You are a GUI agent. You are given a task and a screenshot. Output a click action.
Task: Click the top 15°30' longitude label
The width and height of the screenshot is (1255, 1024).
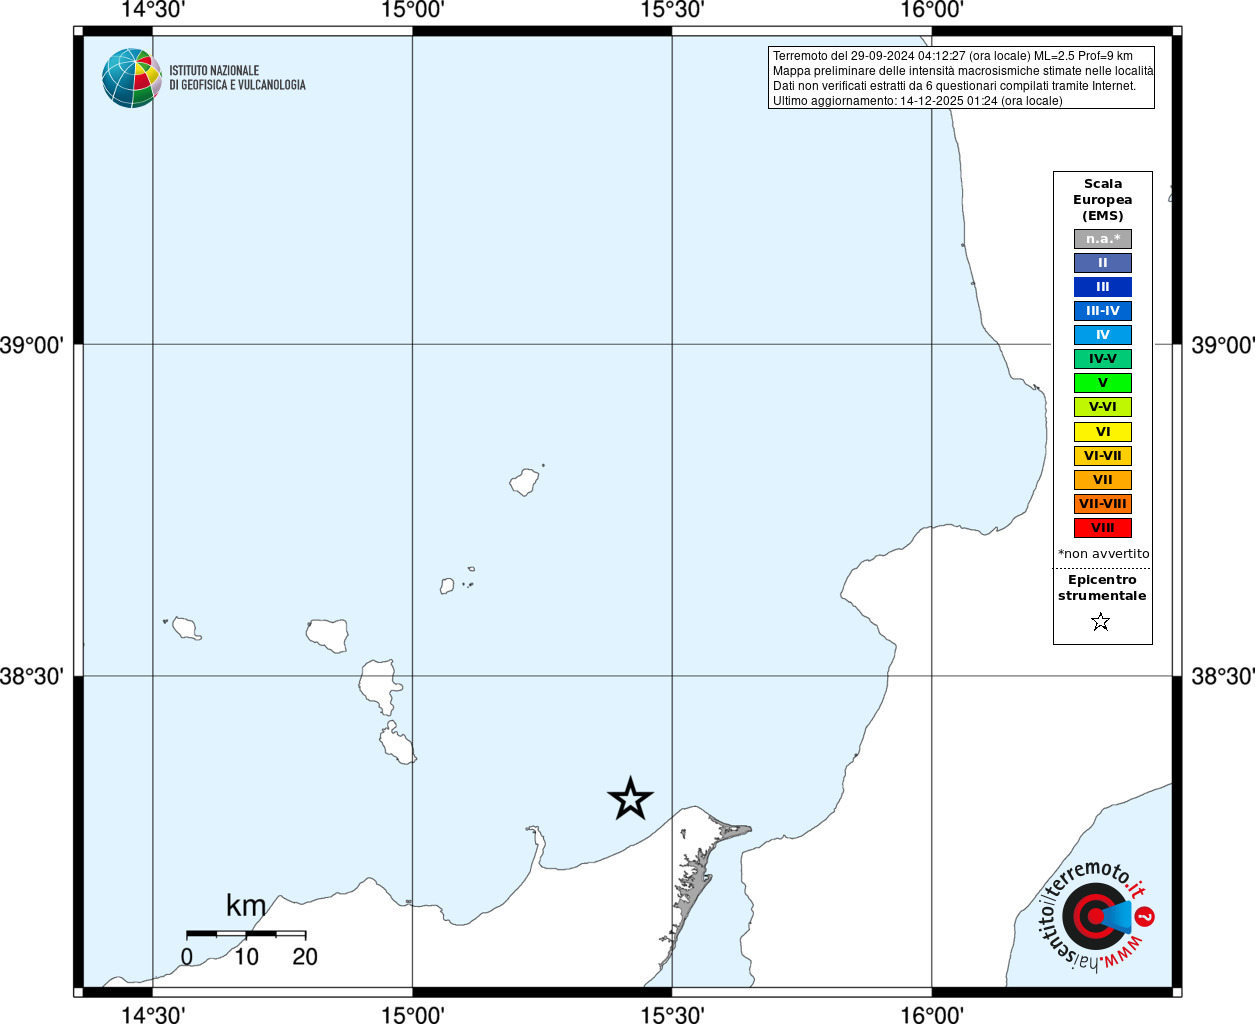[x=672, y=10]
